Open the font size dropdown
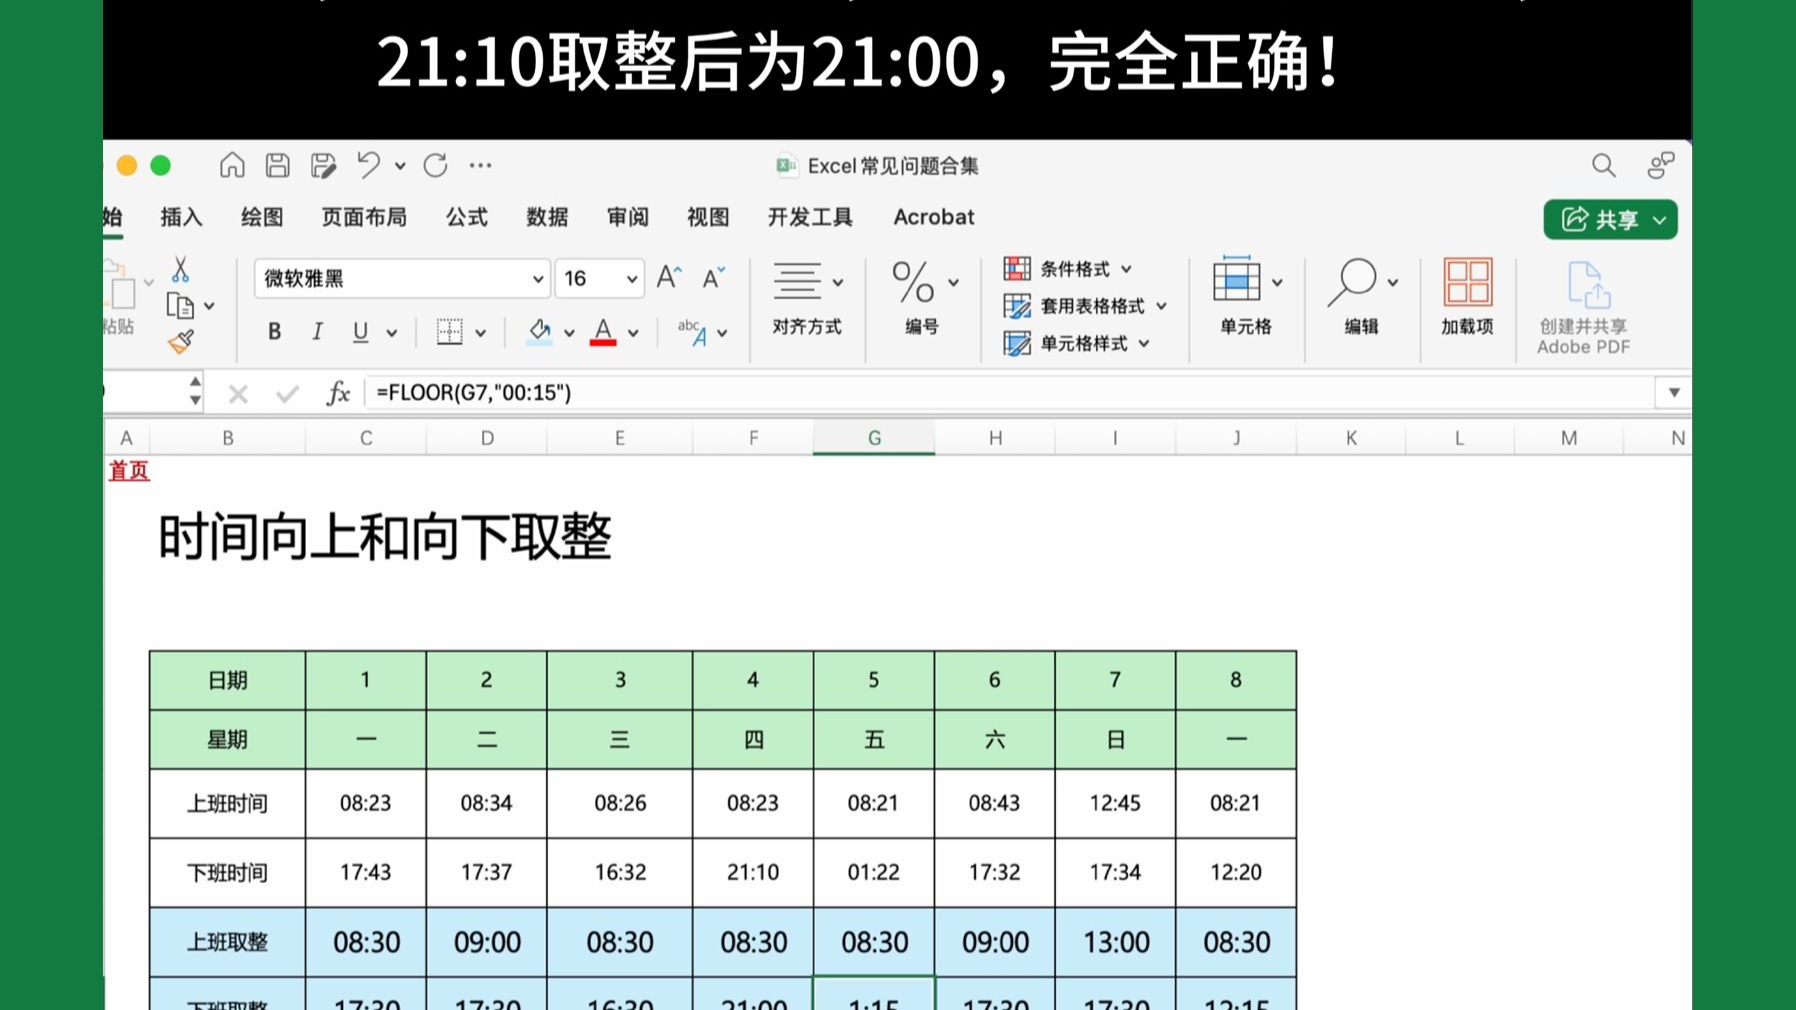This screenshot has height=1010, width=1796. coord(630,279)
